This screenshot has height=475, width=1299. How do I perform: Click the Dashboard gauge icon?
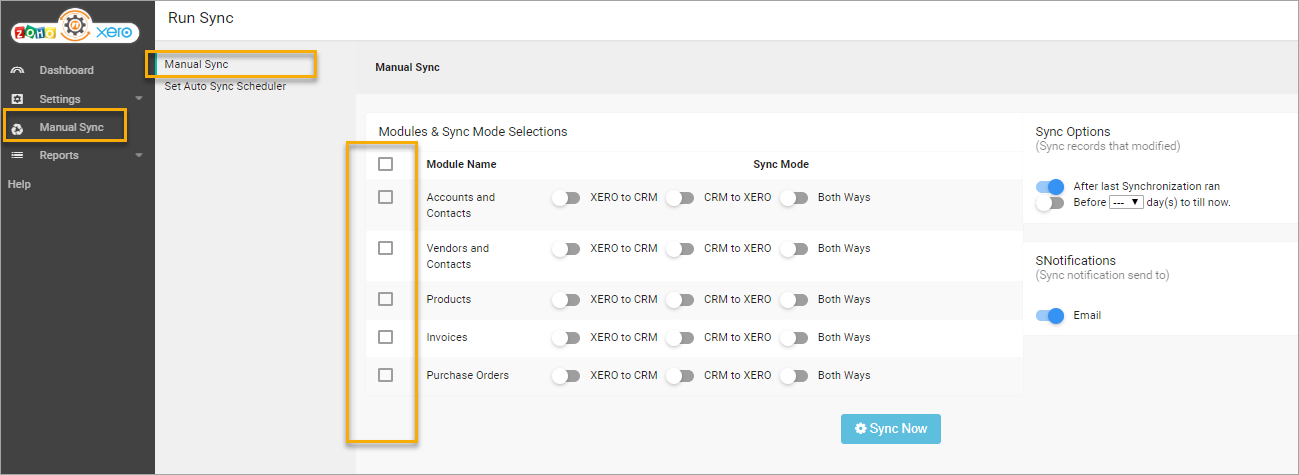(x=17, y=70)
